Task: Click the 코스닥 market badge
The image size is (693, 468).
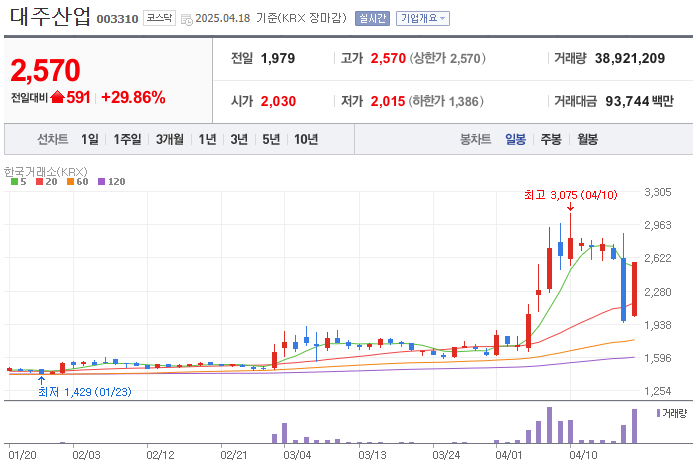Action: pyautogui.click(x=159, y=18)
